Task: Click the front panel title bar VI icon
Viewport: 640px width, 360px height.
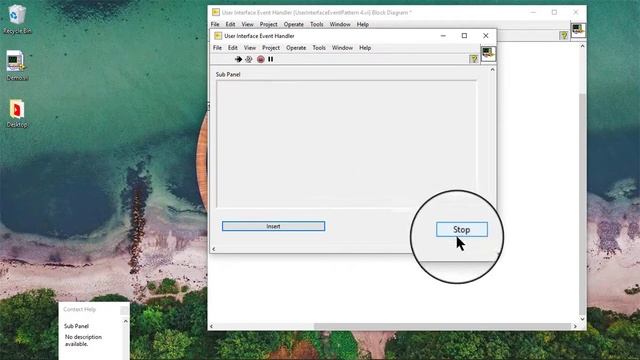Action: 218,36
